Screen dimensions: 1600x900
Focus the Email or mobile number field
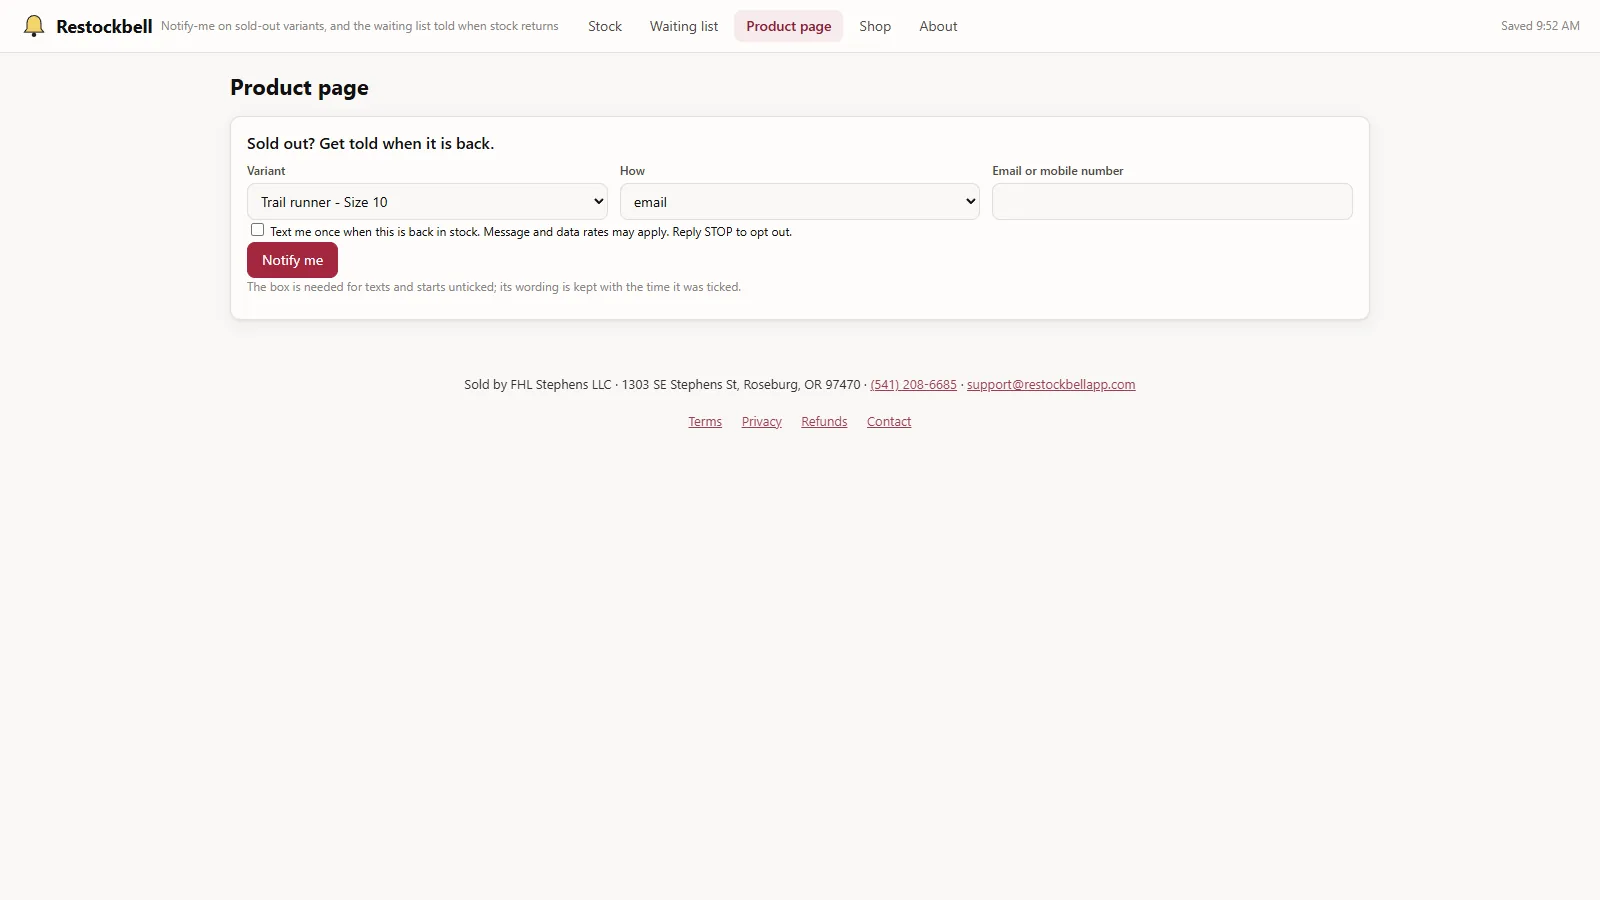[x=1172, y=201]
